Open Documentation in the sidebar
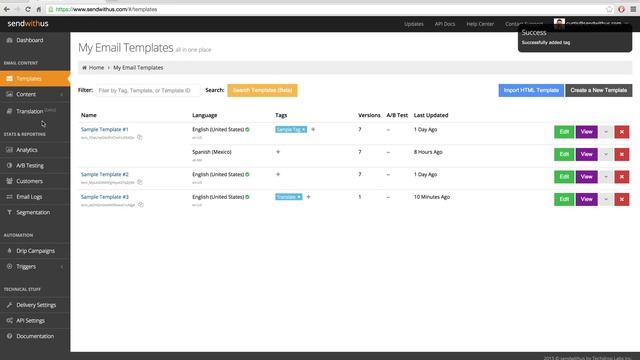The height and width of the screenshot is (360, 640). pyautogui.click(x=35, y=336)
